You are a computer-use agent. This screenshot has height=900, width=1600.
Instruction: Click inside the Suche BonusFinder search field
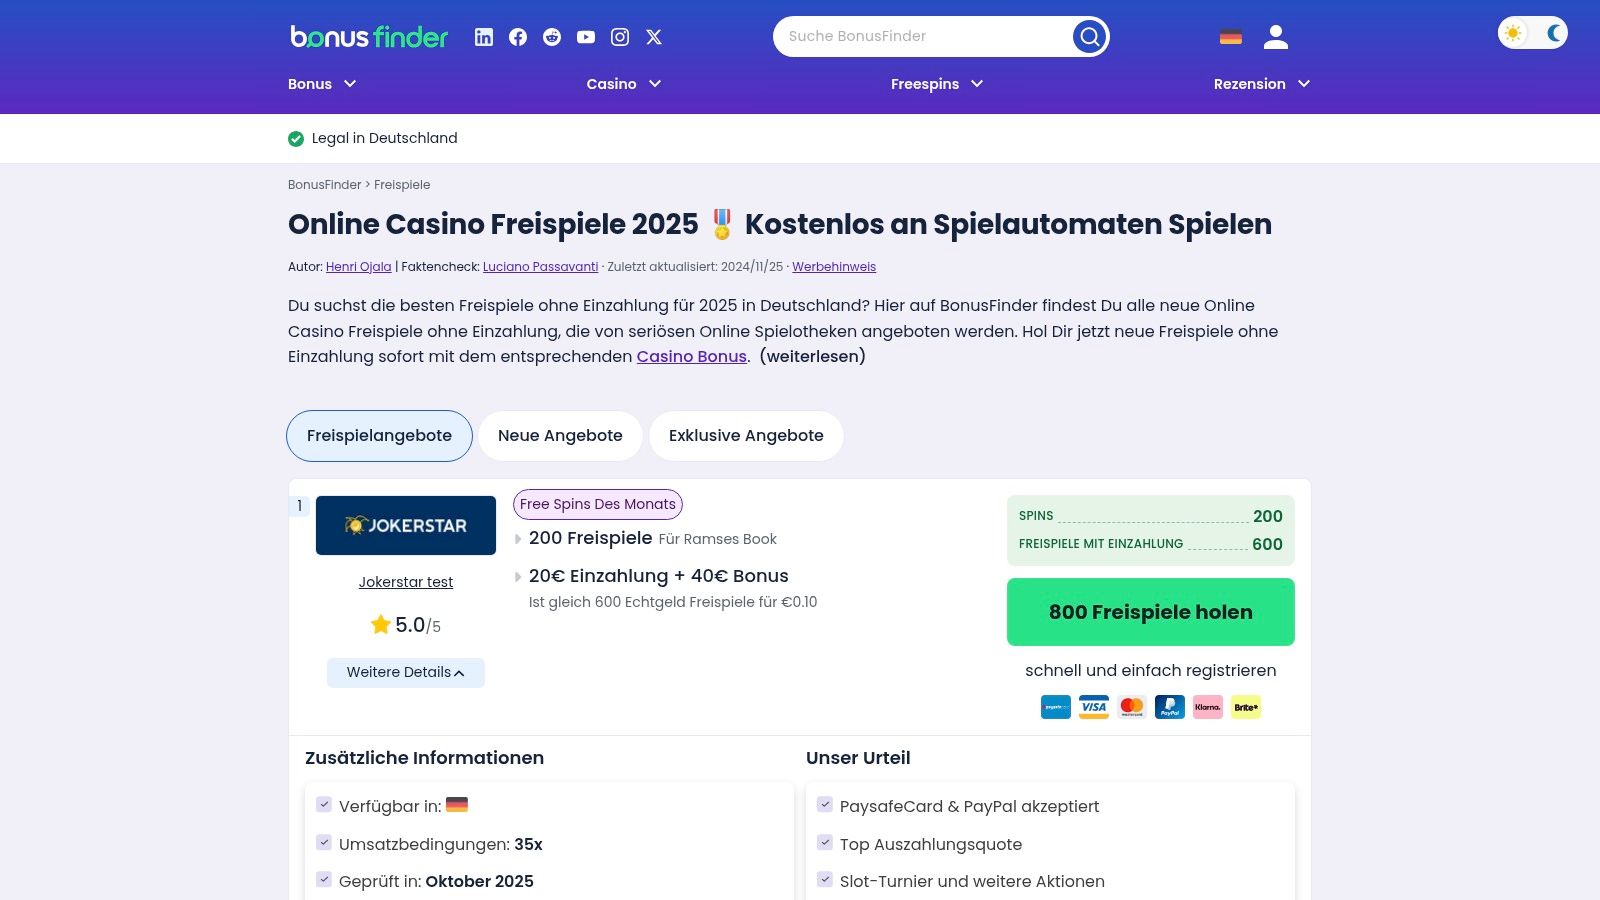coord(930,36)
